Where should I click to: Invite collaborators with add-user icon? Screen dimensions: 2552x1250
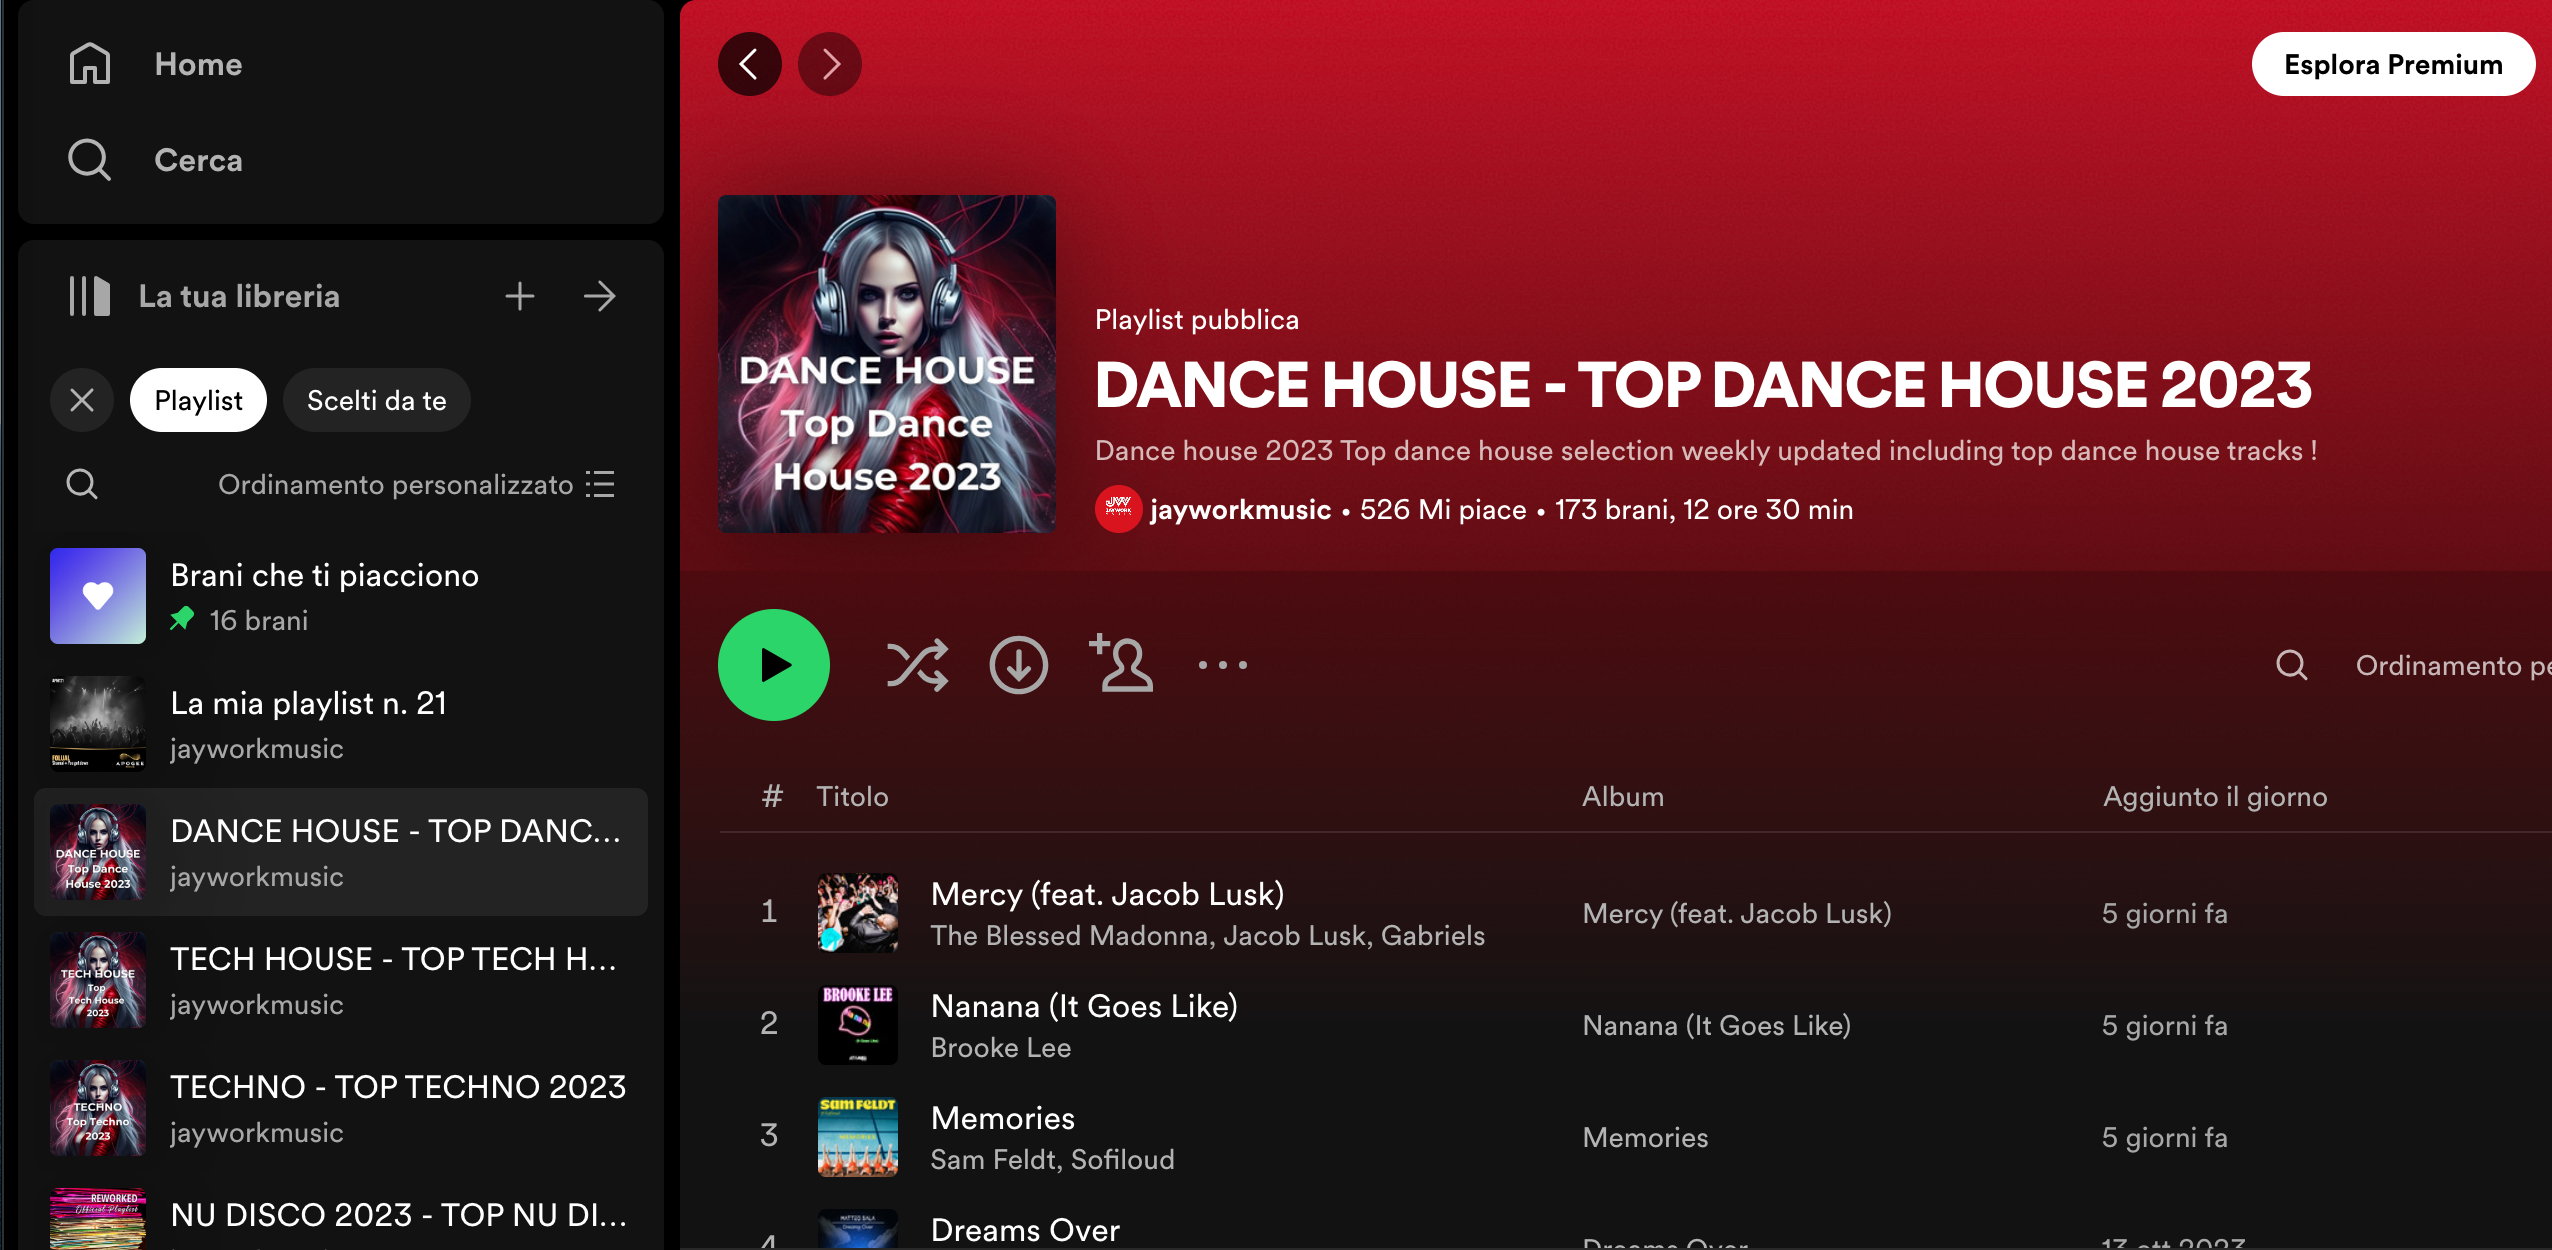(x=1121, y=663)
